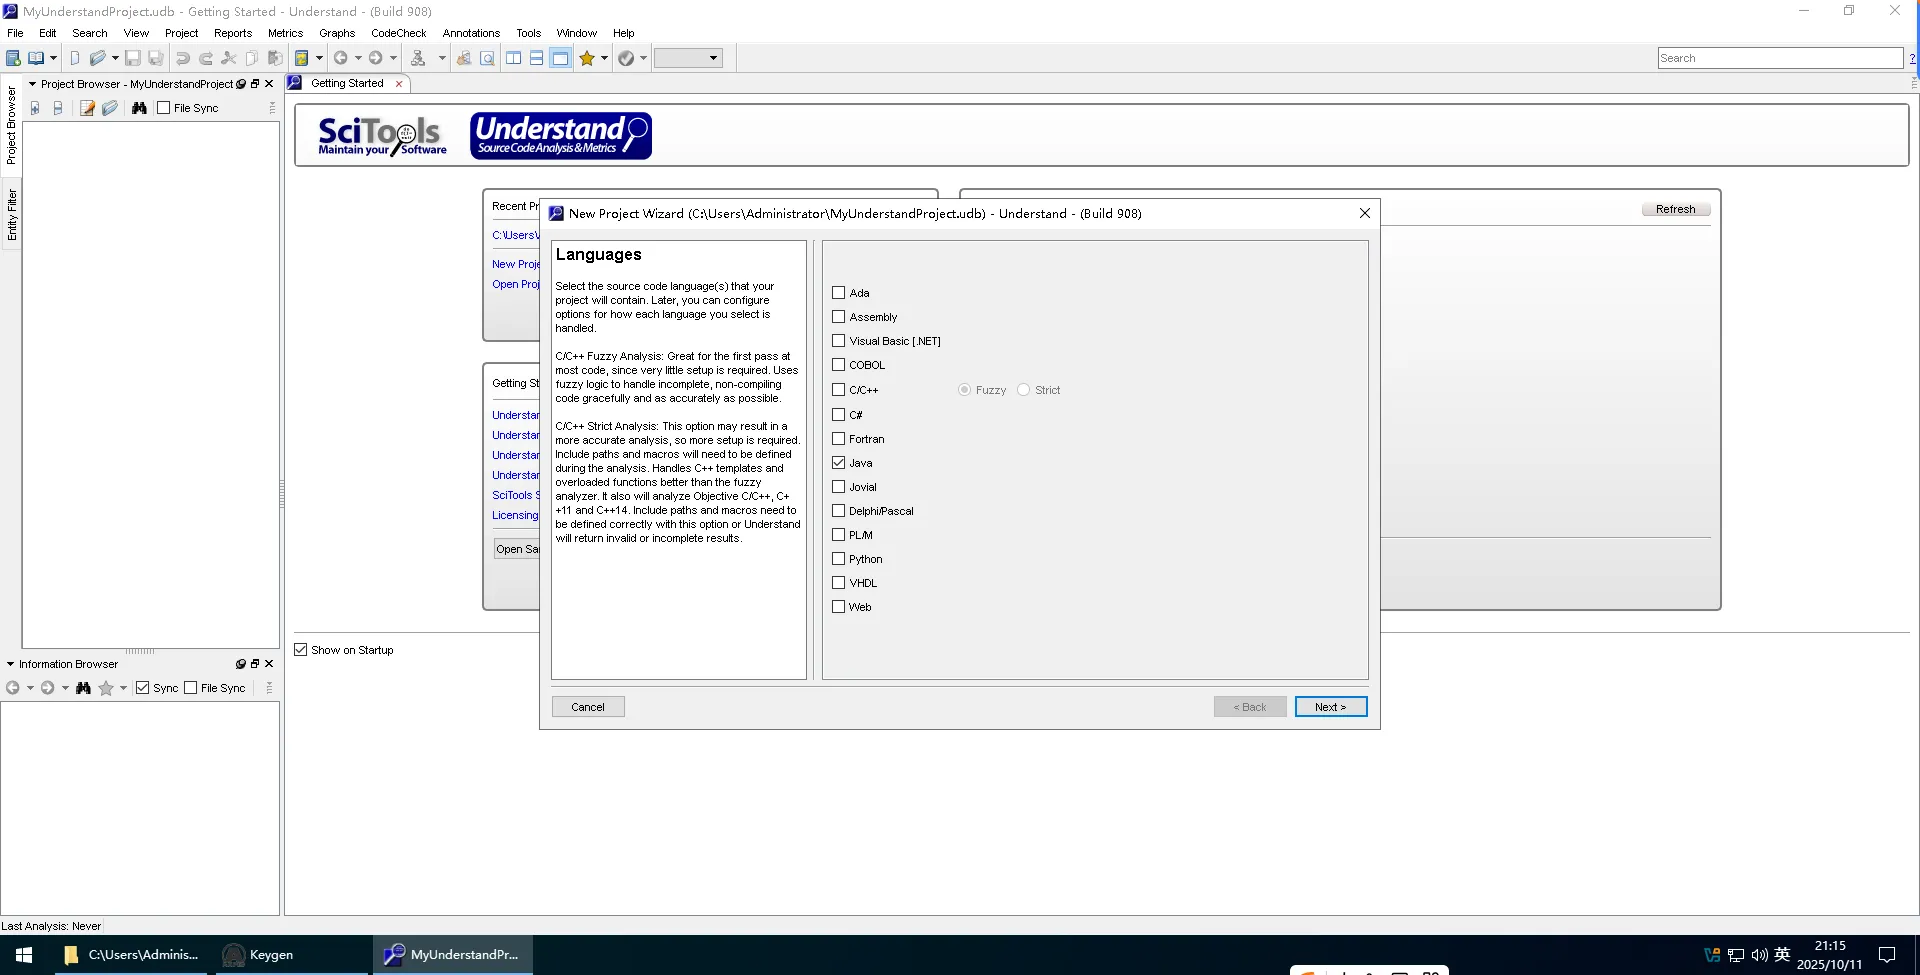The image size is (1920, 975).
Task: Open the empty combo box in main toolbar
Action: [x=688, y=58]
